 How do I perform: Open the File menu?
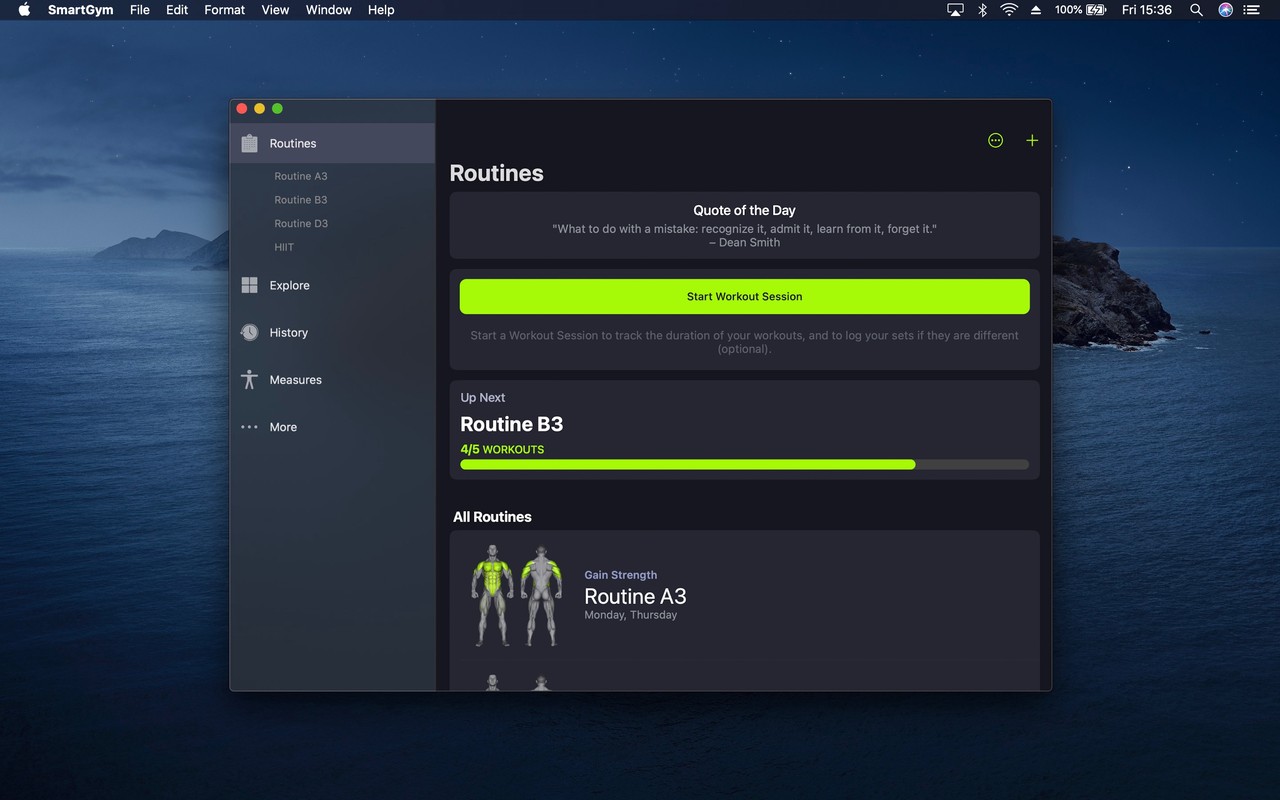click(140, 10)
